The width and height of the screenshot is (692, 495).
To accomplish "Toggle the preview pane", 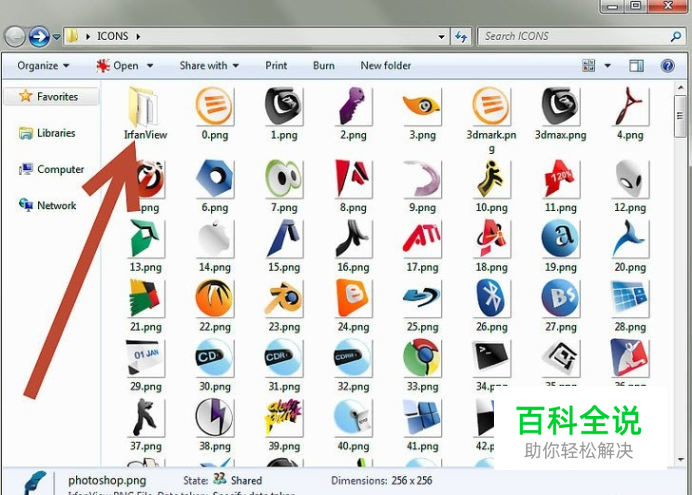I will point(636,66).
